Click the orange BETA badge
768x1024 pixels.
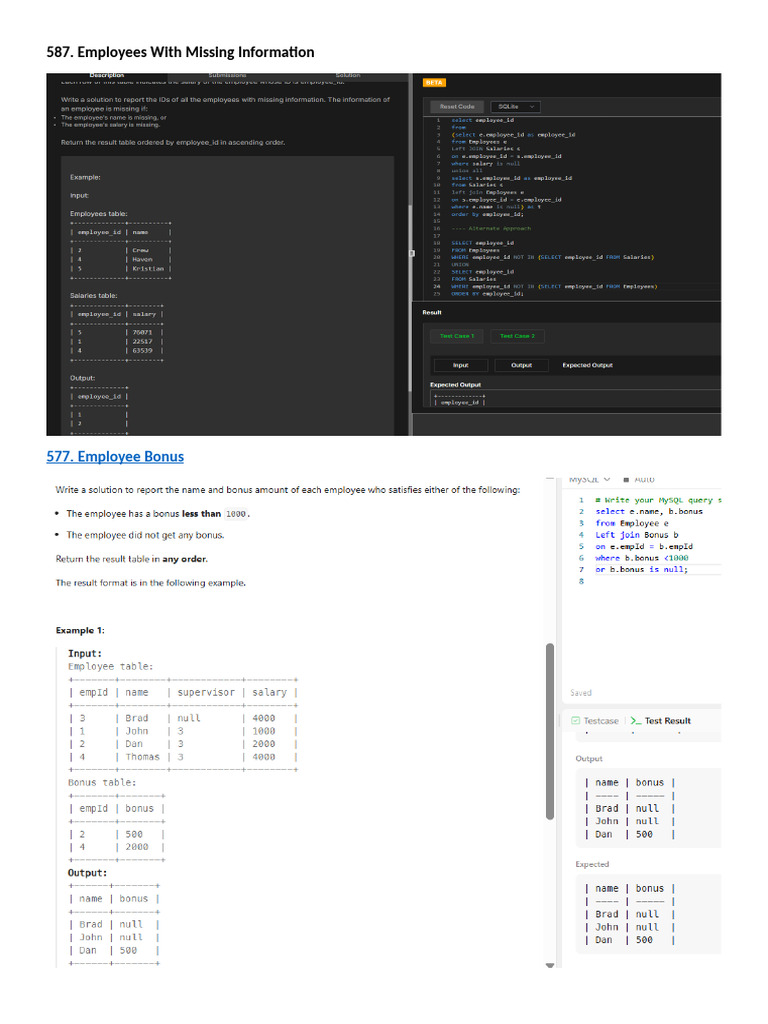tap(434, 83)
